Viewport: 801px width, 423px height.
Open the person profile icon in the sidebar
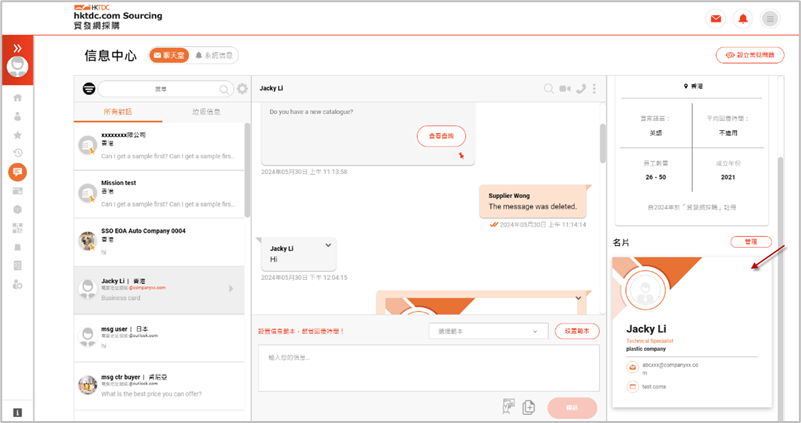pos(17,116)
